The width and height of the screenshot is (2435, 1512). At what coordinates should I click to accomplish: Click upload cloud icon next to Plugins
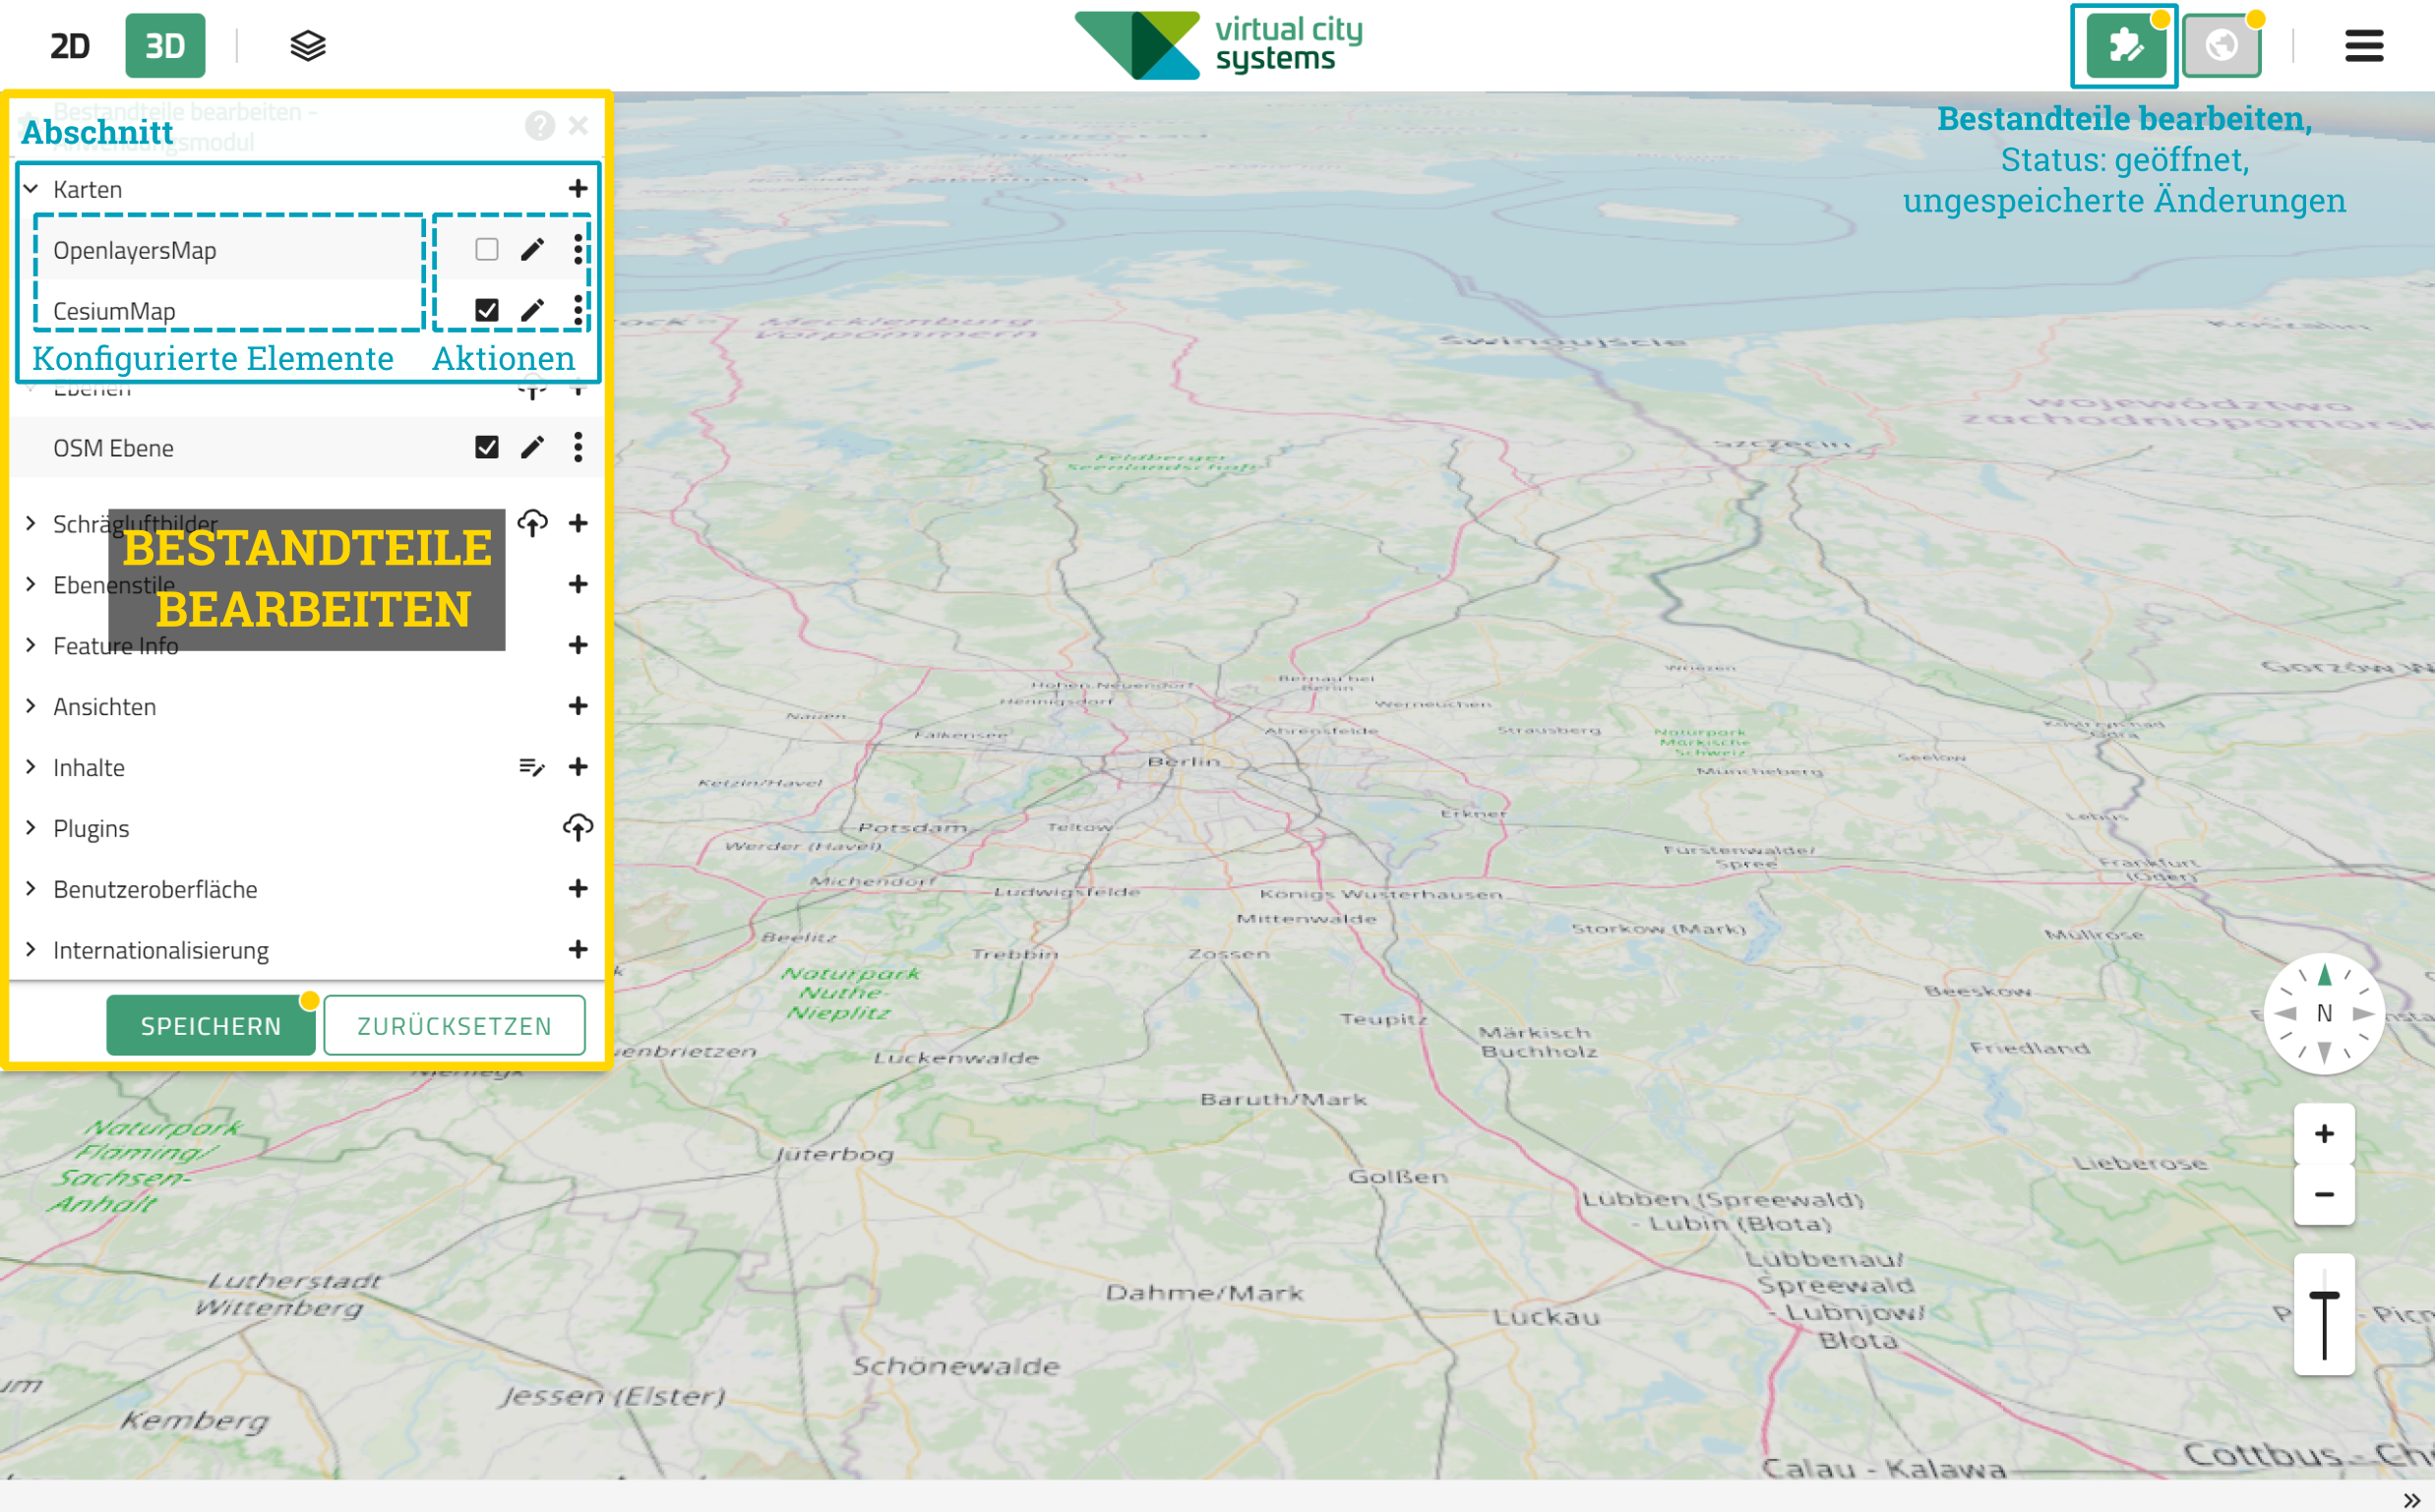578,828
